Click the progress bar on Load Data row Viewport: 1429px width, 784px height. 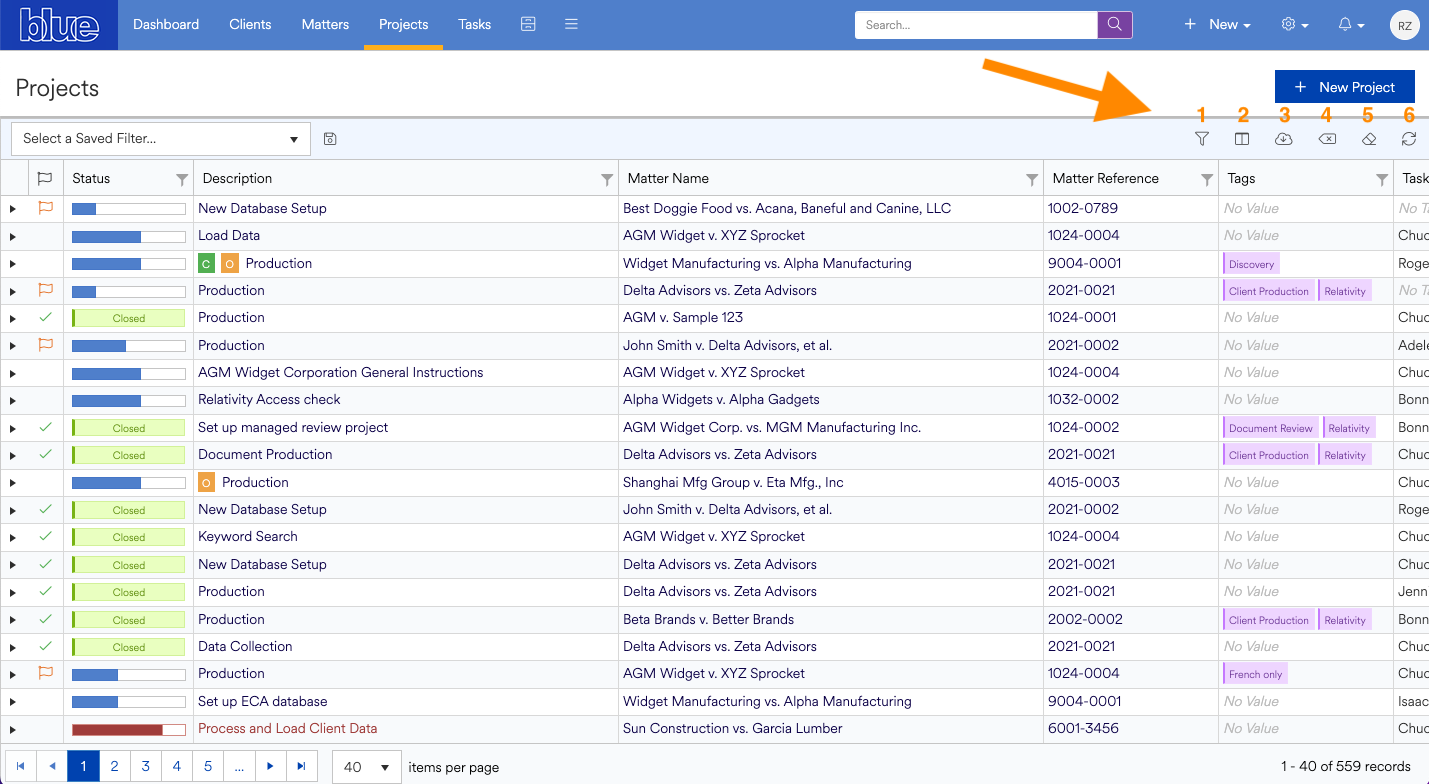(129, 236)
